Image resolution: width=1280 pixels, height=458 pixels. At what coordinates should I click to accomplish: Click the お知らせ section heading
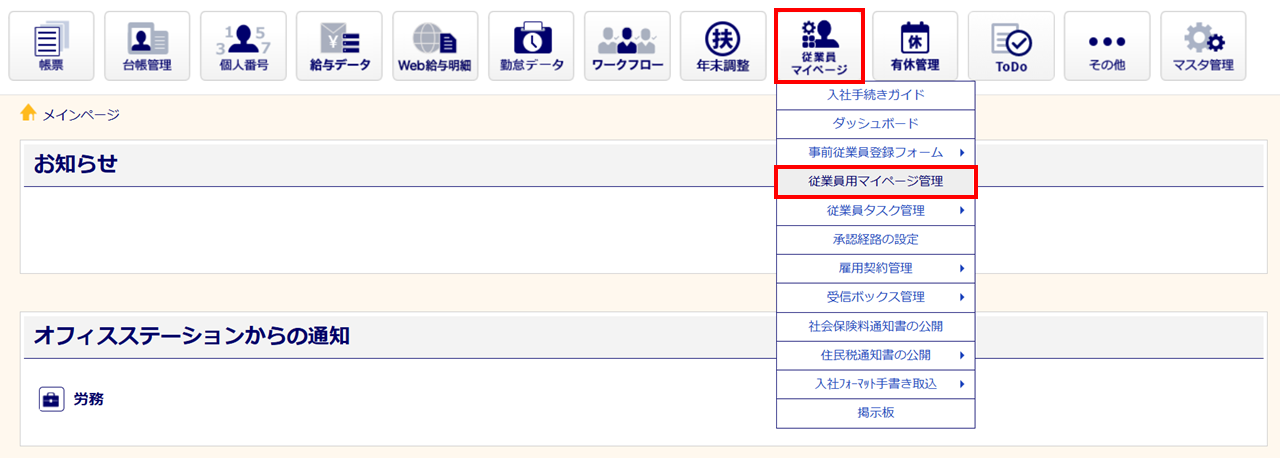point(76,164)
